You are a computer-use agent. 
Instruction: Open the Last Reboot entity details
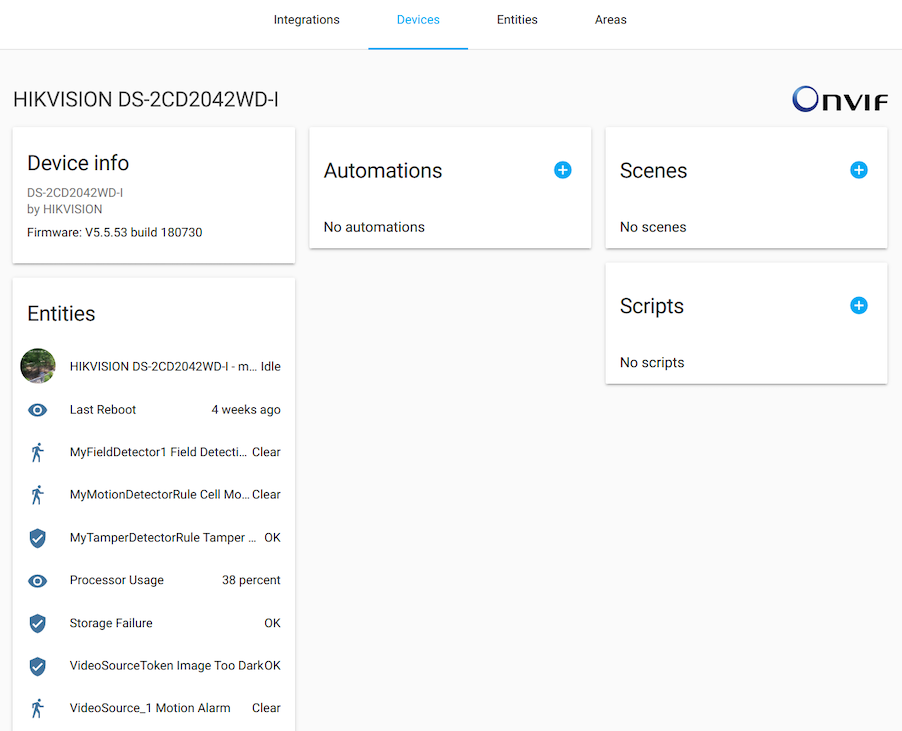[x=102, y=409]
